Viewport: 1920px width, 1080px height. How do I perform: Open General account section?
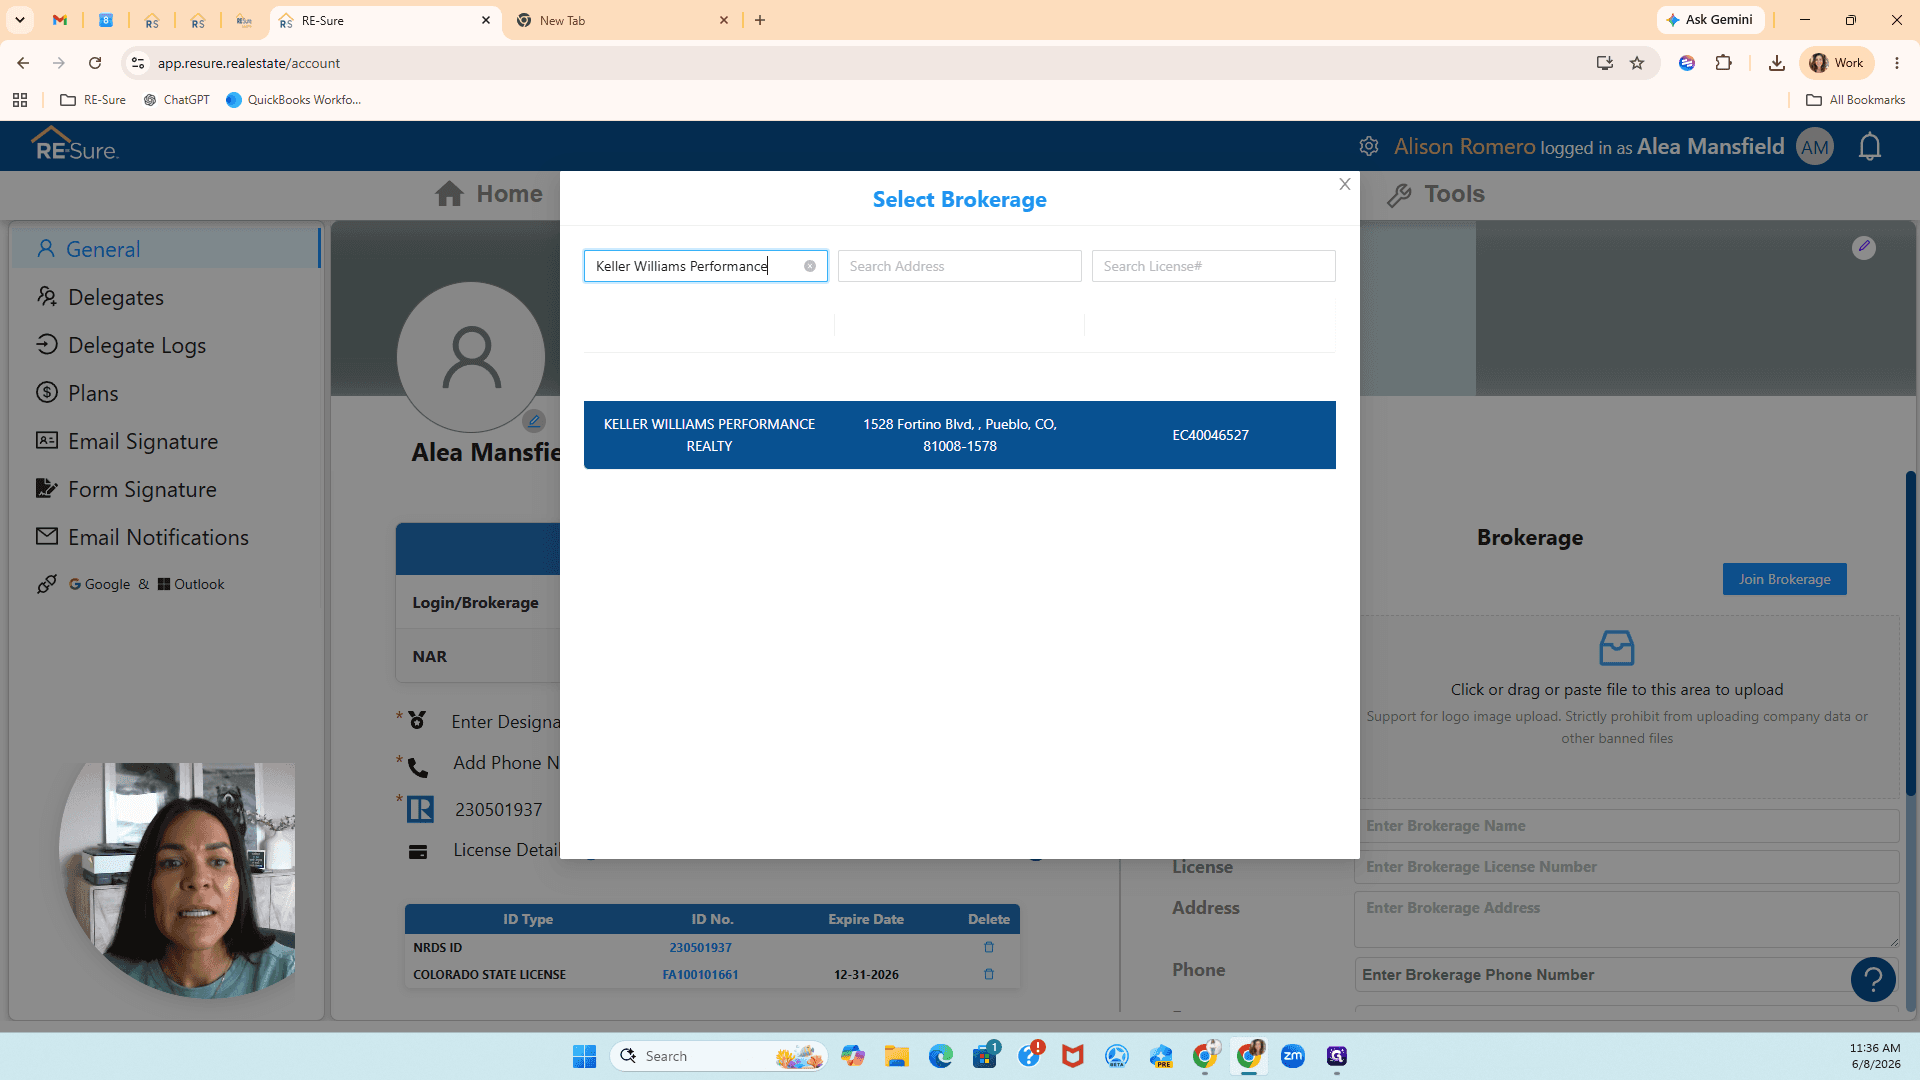pos(166,249)
